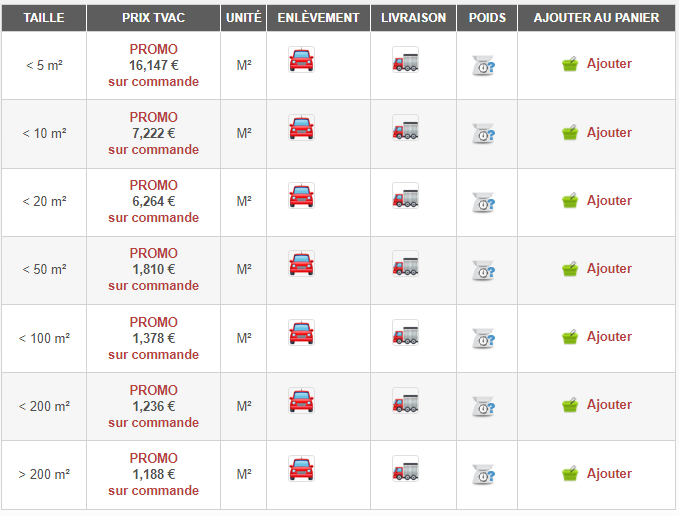Add the < 50 m² option to basket

coord(608,269)
